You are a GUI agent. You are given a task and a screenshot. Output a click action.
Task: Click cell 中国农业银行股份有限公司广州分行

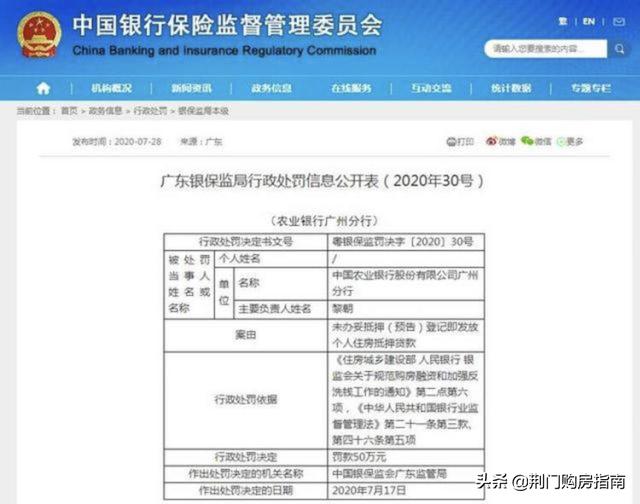point(406,283)
